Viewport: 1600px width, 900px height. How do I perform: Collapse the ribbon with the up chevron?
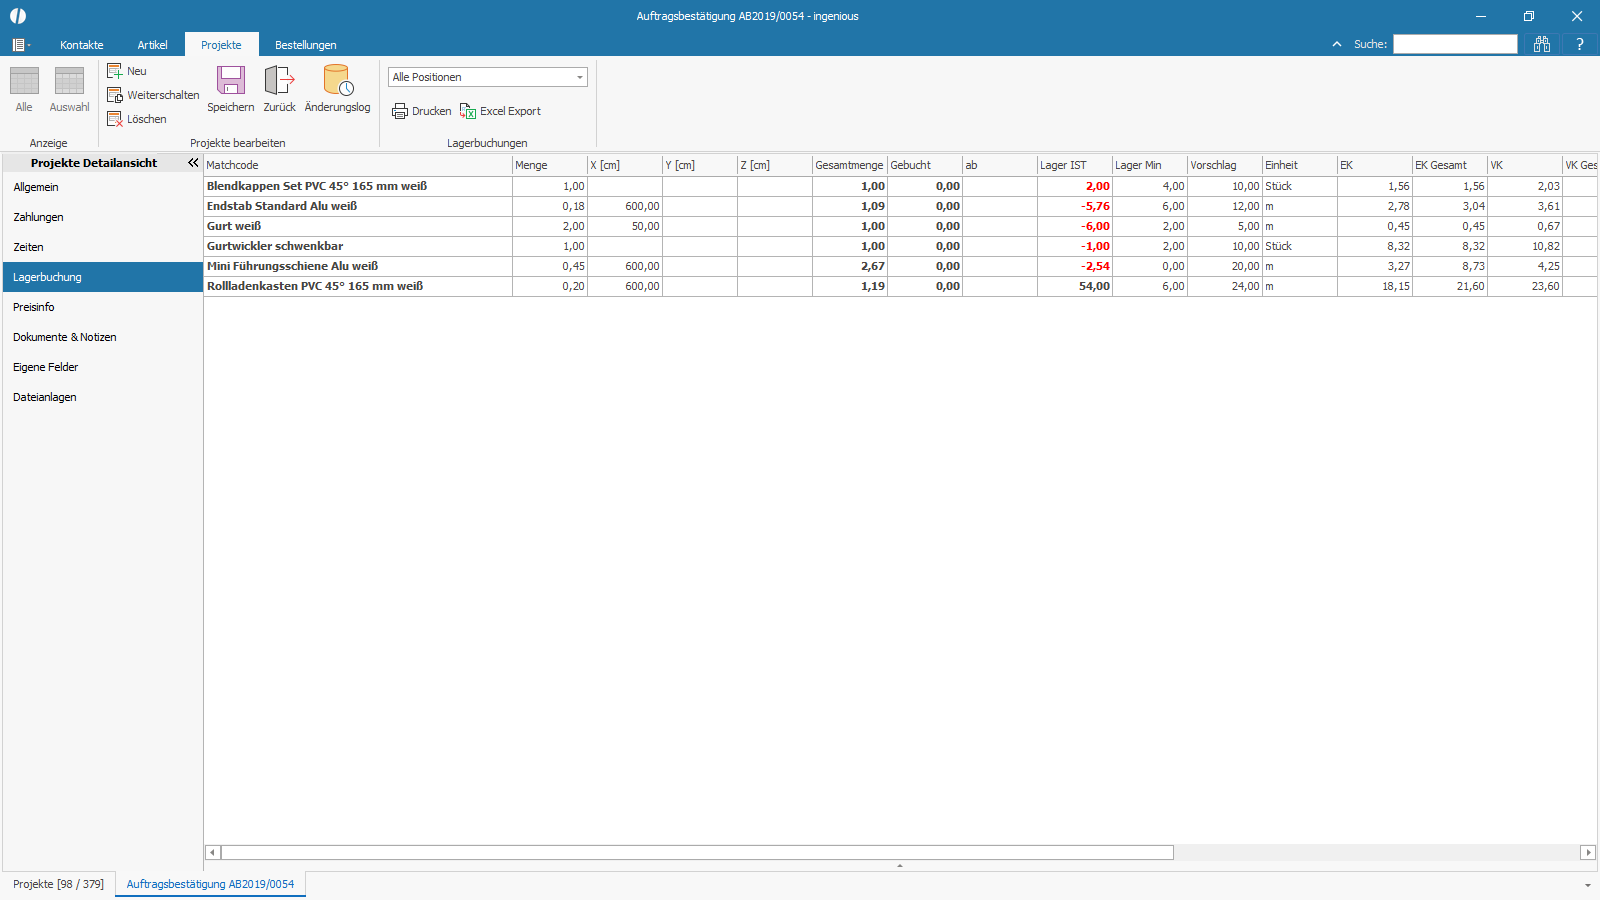[x=1337, y=44]
